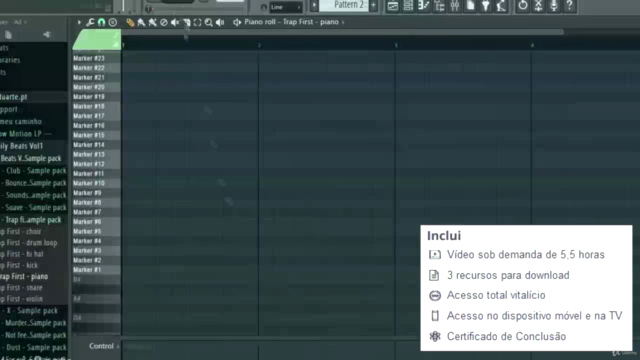Open the Channel rack view icon
This screenshot has height=360, width=640.
tap(408, 6)
